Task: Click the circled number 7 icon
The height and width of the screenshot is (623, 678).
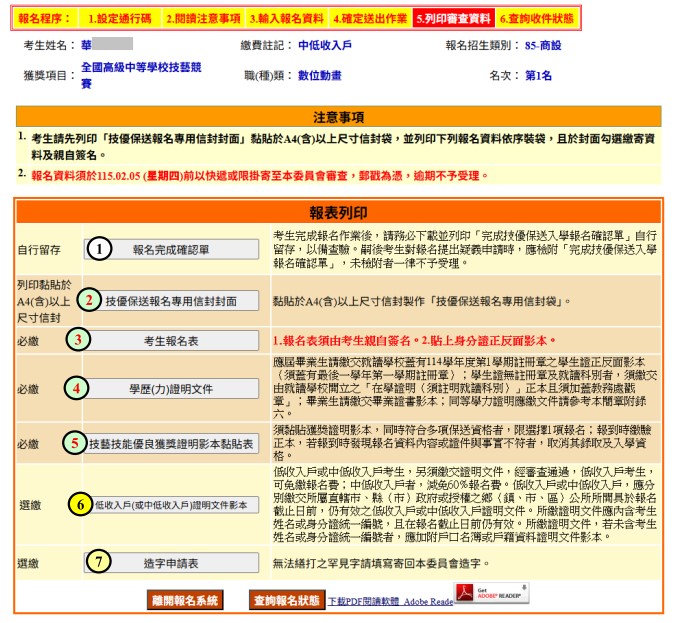Action: tap(95, 562)
